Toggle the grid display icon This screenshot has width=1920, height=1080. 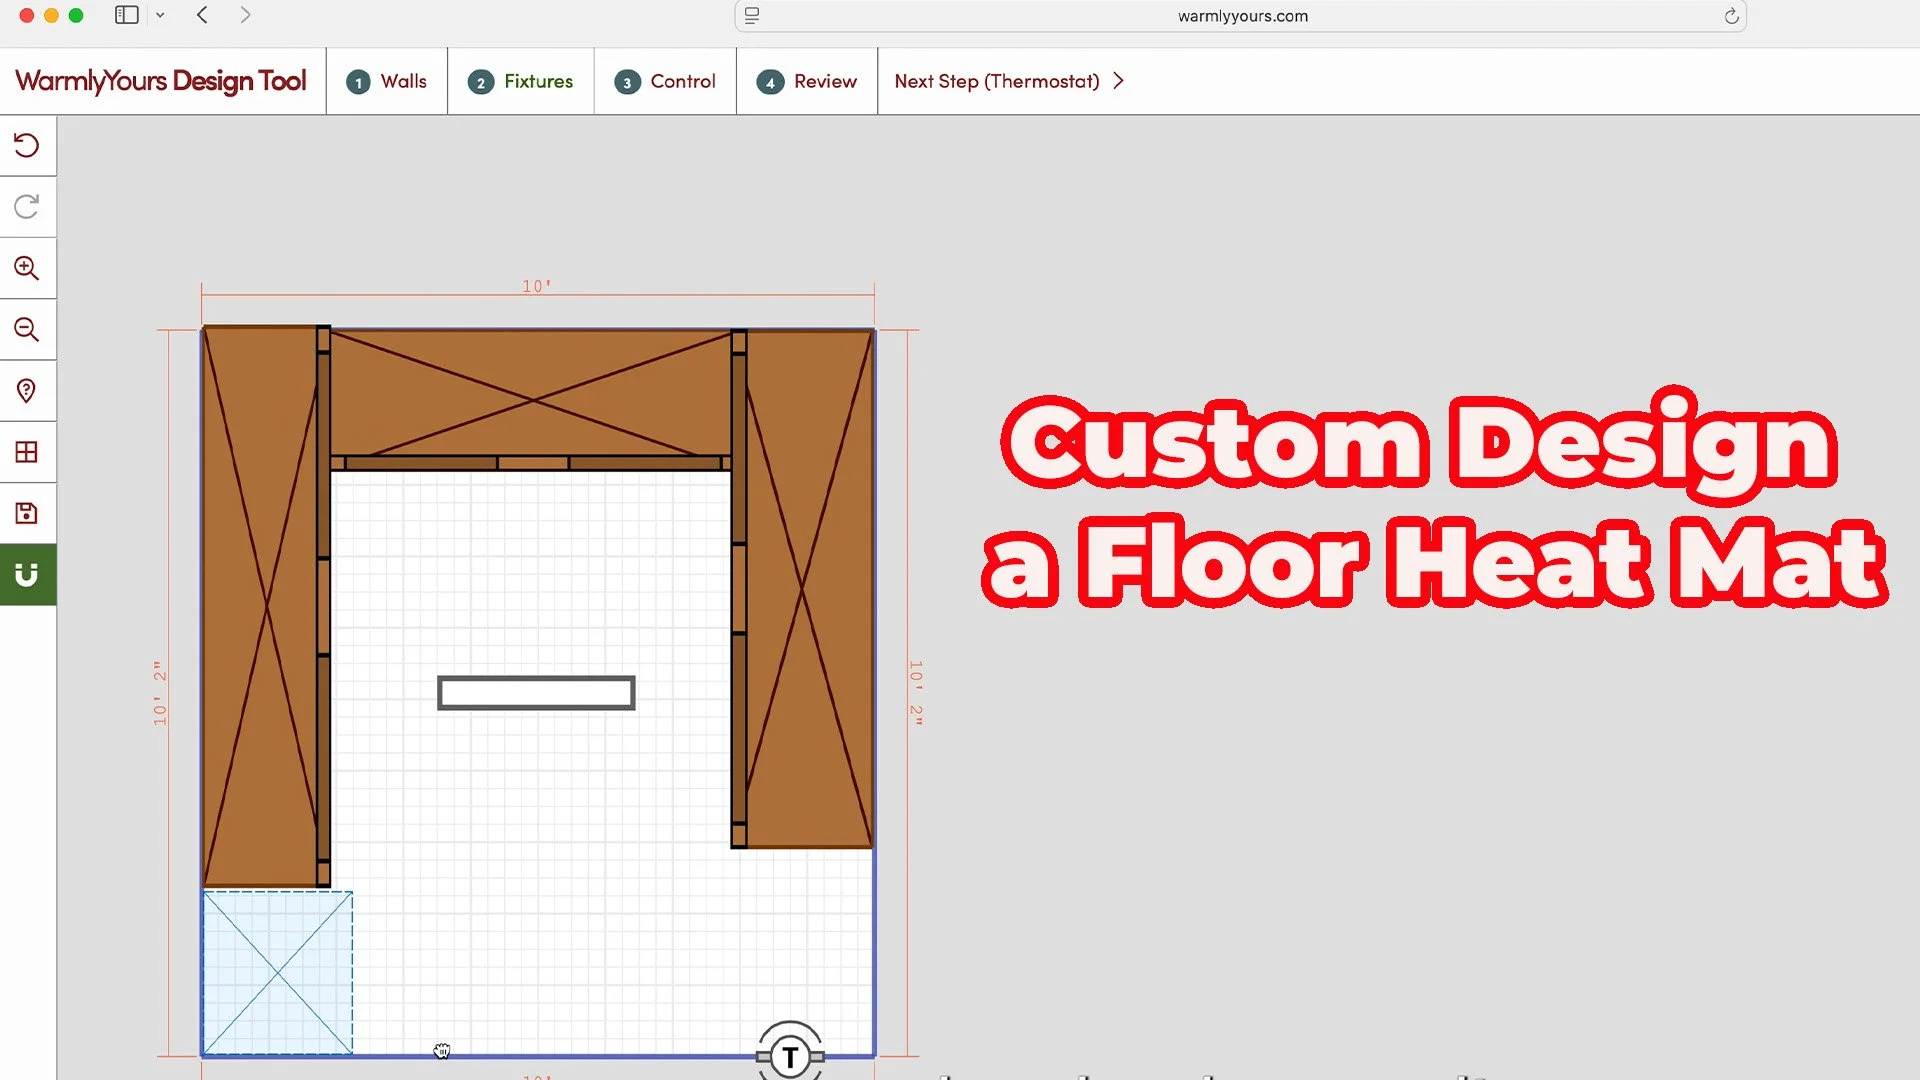[x=27, y=452]
